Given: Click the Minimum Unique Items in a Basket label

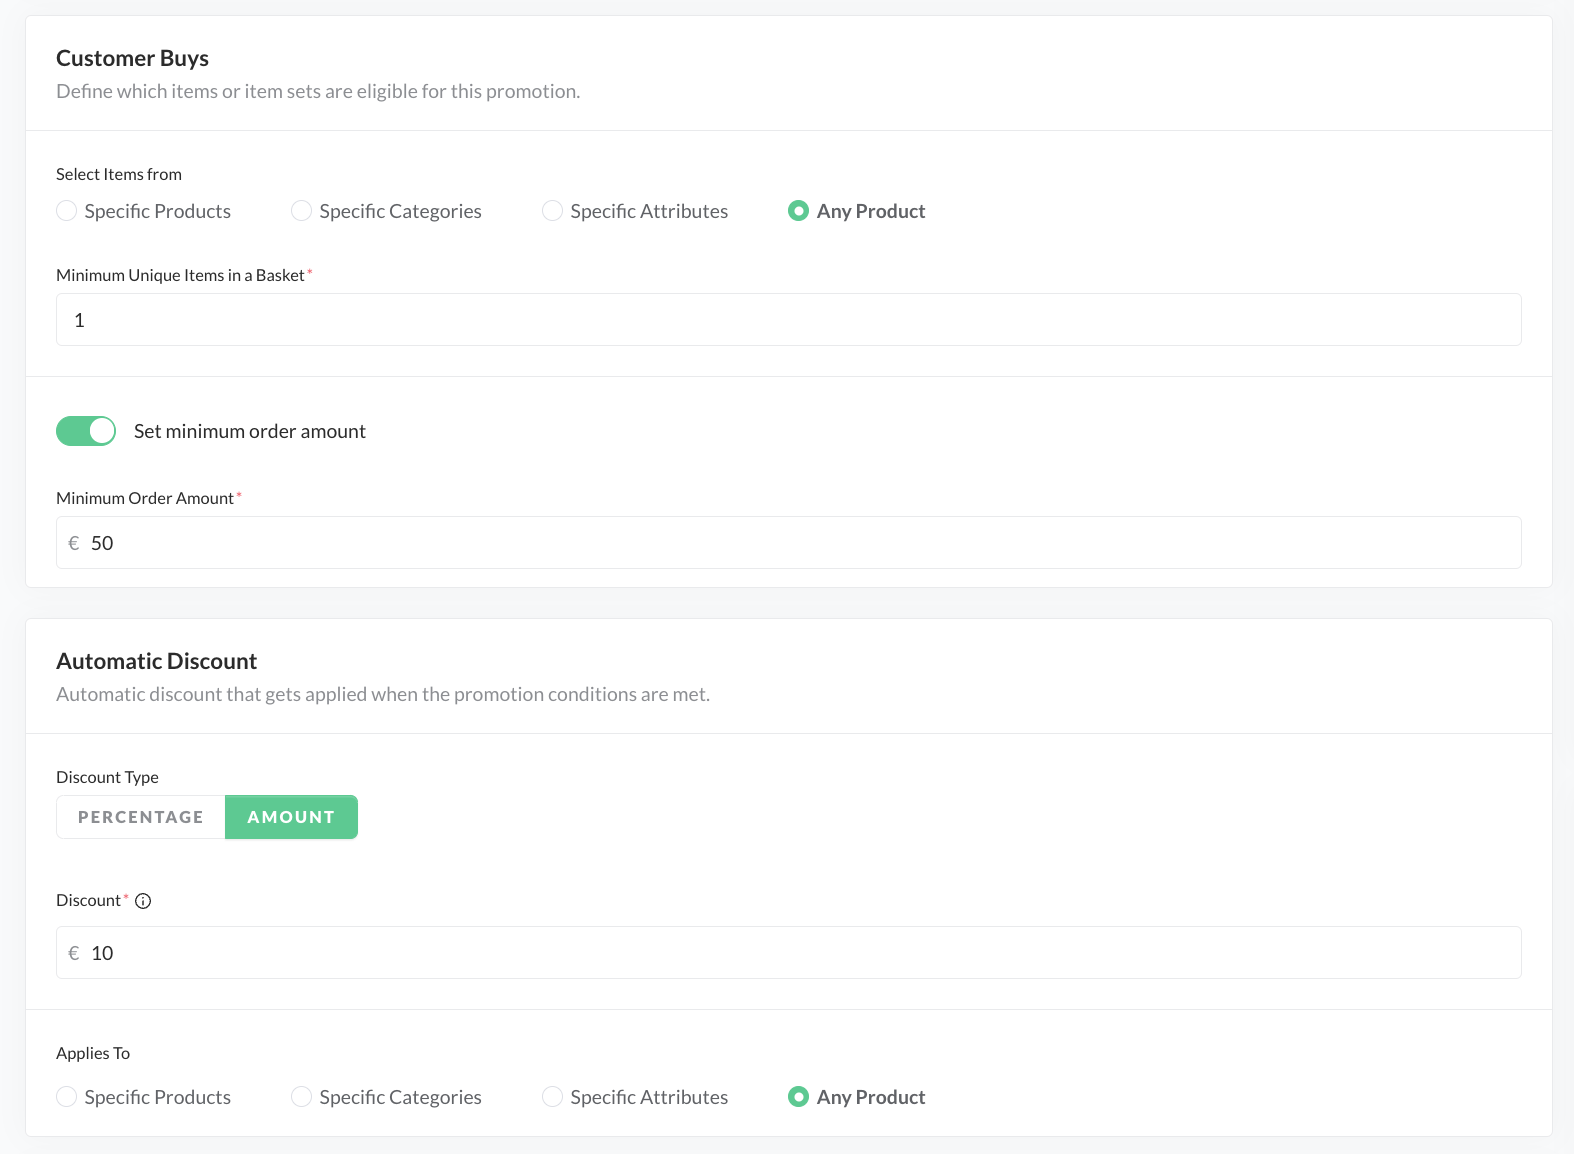Looking at the screenshot, I should (180, 275).
